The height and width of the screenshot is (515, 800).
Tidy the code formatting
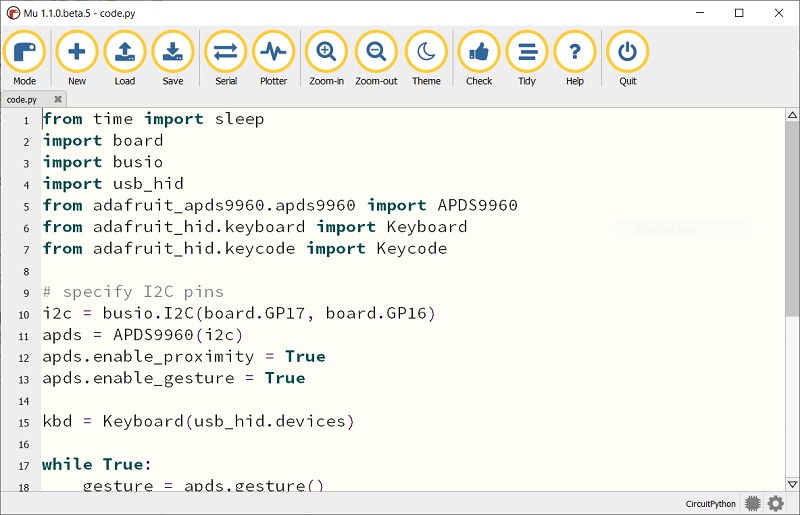(527, 52)
